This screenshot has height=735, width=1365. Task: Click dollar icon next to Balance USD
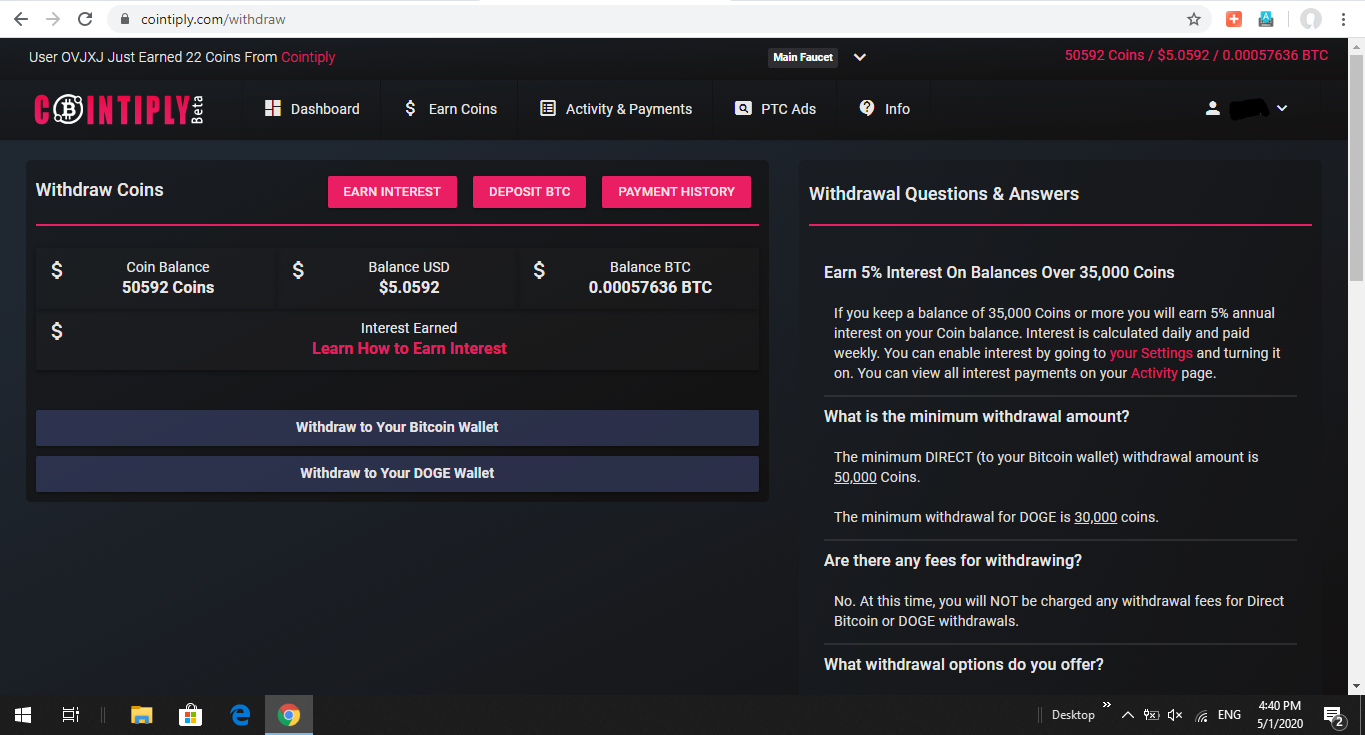pyautogui.click(x=298, y=270)
